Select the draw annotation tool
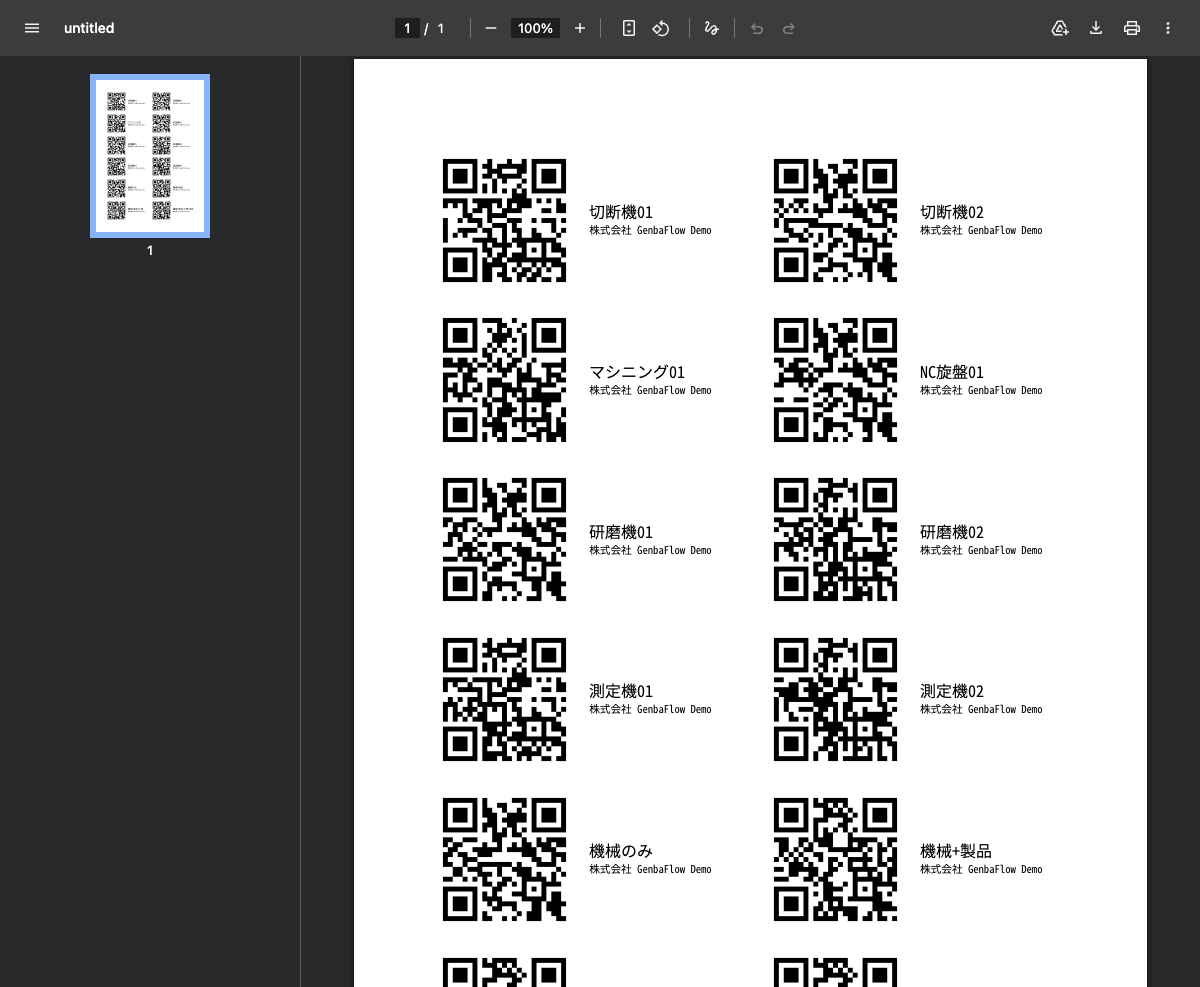 pos(712,28)
